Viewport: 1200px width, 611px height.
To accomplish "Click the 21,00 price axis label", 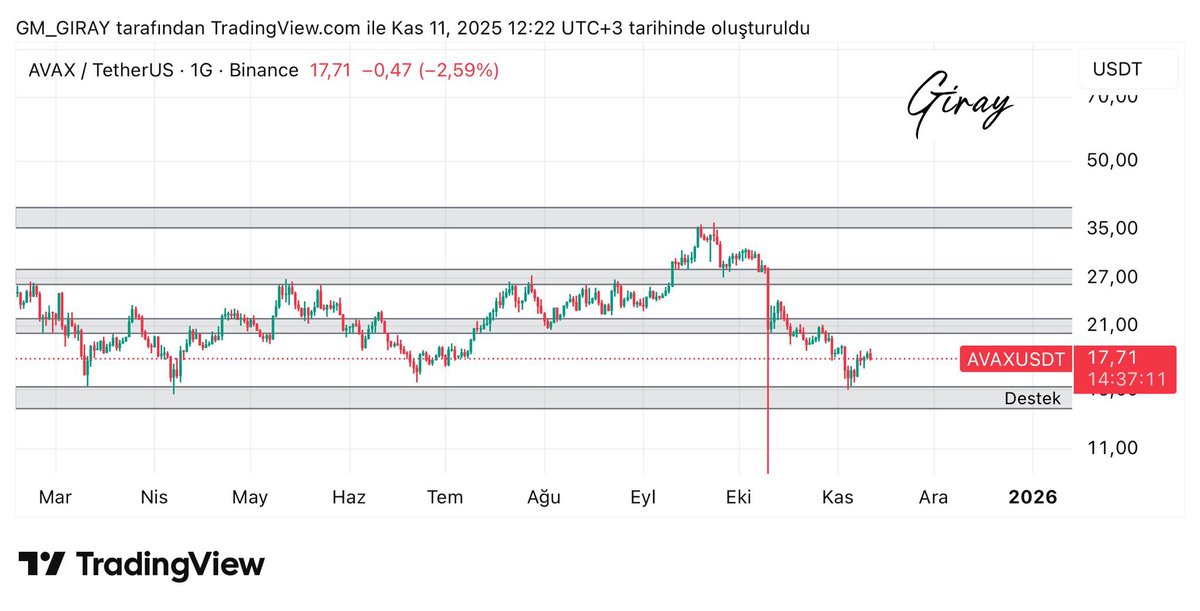I will pyautogui.click(x=1113, y=324).
